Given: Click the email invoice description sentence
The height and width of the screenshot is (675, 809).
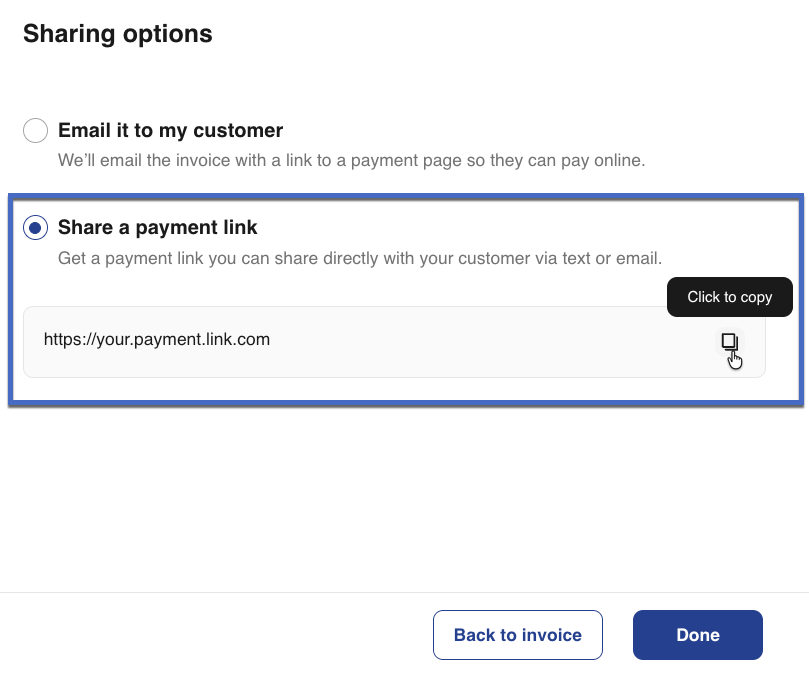Looking at the screenshot, I should [x=353, y=160].
